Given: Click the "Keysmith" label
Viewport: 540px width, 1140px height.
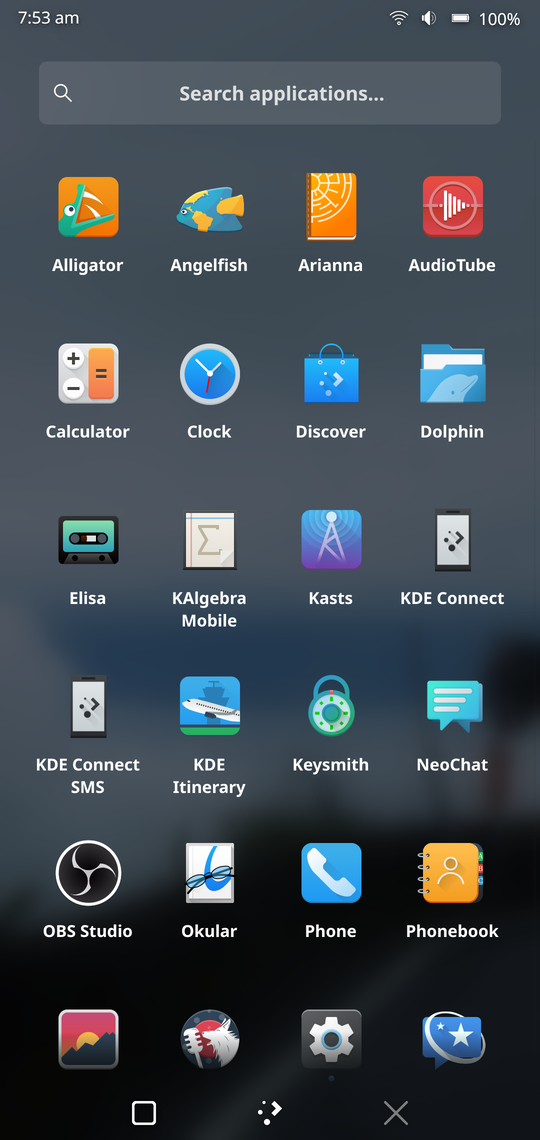Looking at the screenshot, I should (x=331, y=766).
